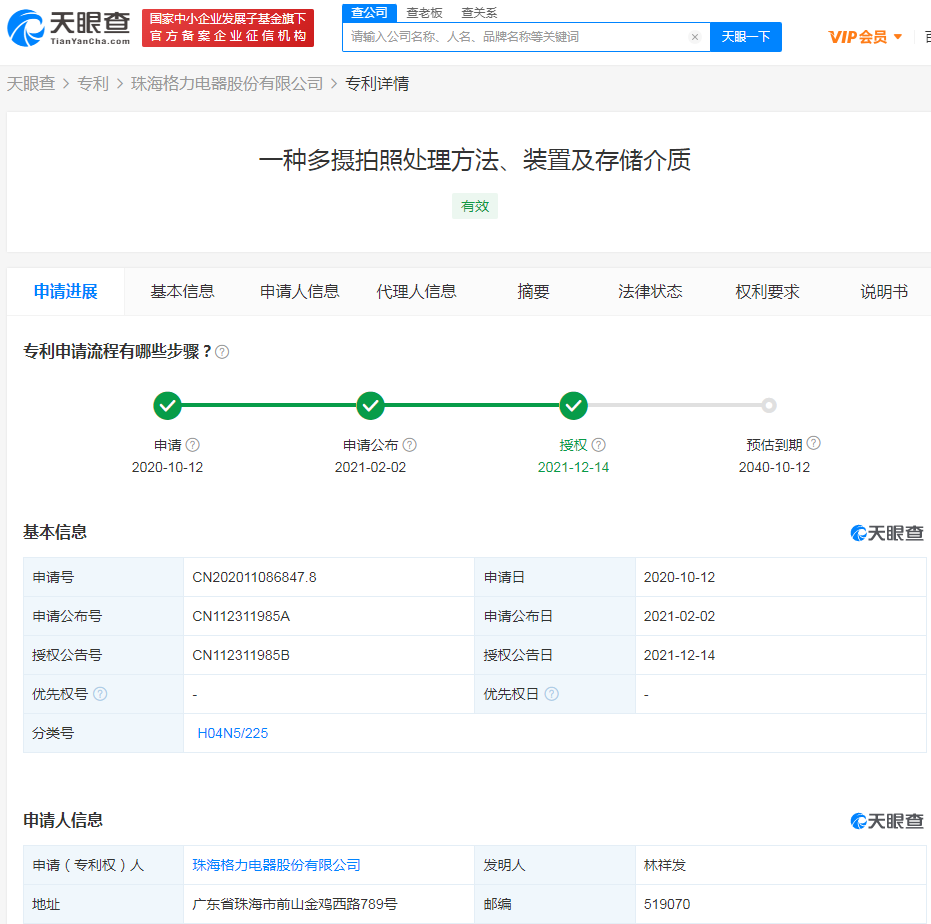The height and width of the screenshot is (924, 931).
Task: Select postal code 519070
Action: tap(667, 904)
